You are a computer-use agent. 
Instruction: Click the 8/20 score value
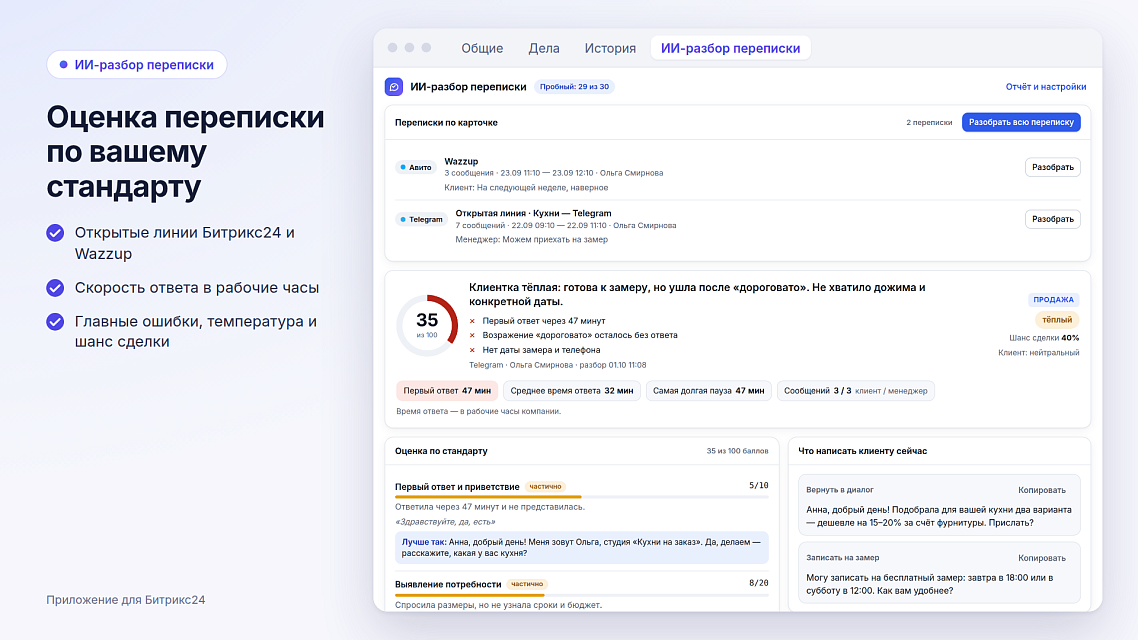pyautogui.click(x=758, y=583)
